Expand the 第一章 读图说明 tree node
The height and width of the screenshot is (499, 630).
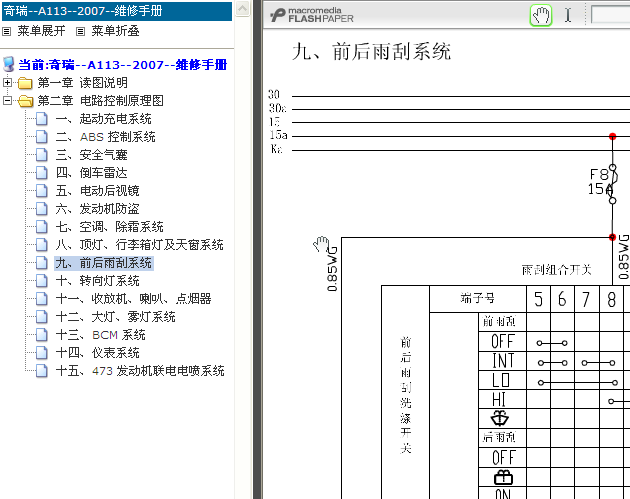(7, 83)
